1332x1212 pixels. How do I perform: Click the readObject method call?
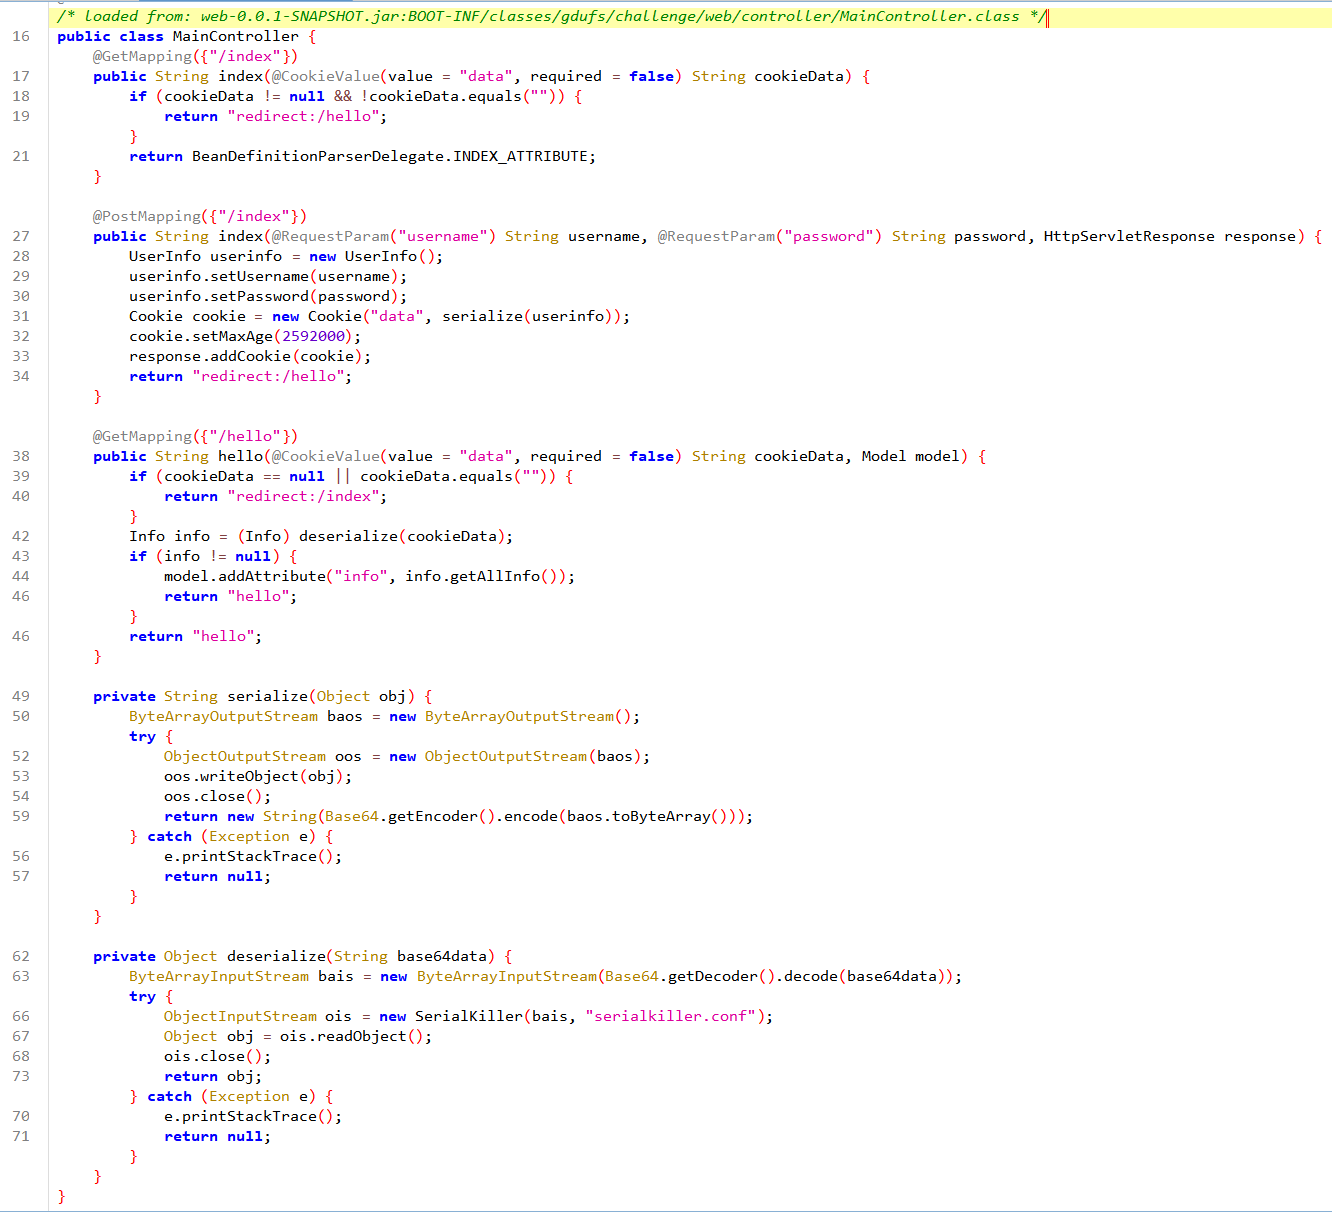pyautogui.click(x=361, y=1036)
